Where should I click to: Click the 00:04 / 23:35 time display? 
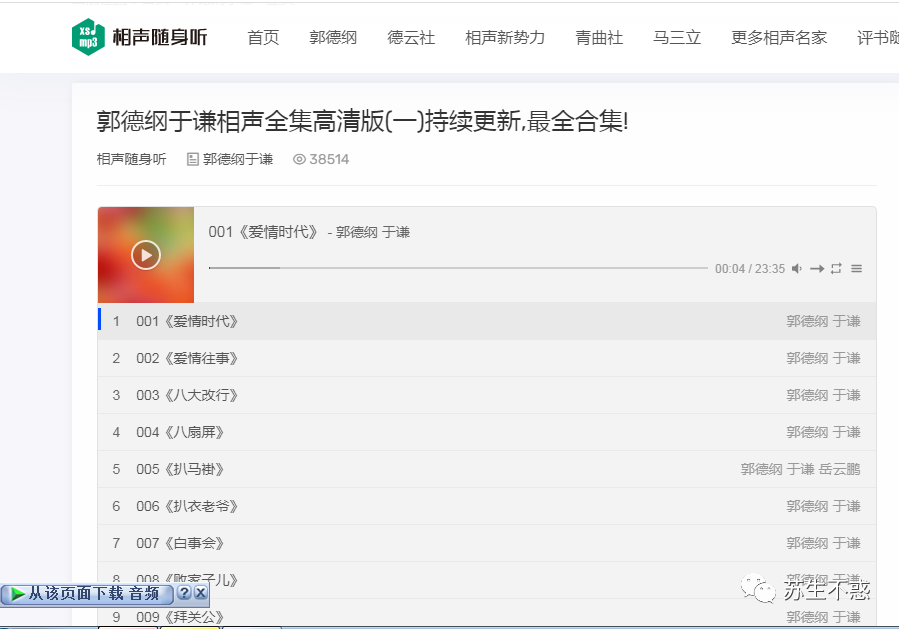(x=749, y=268)
